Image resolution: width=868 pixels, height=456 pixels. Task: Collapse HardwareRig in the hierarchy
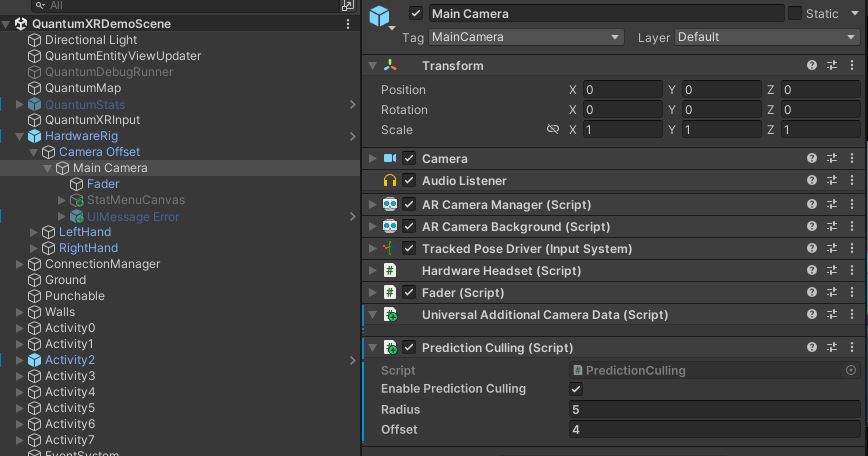(x=20, y=136)
